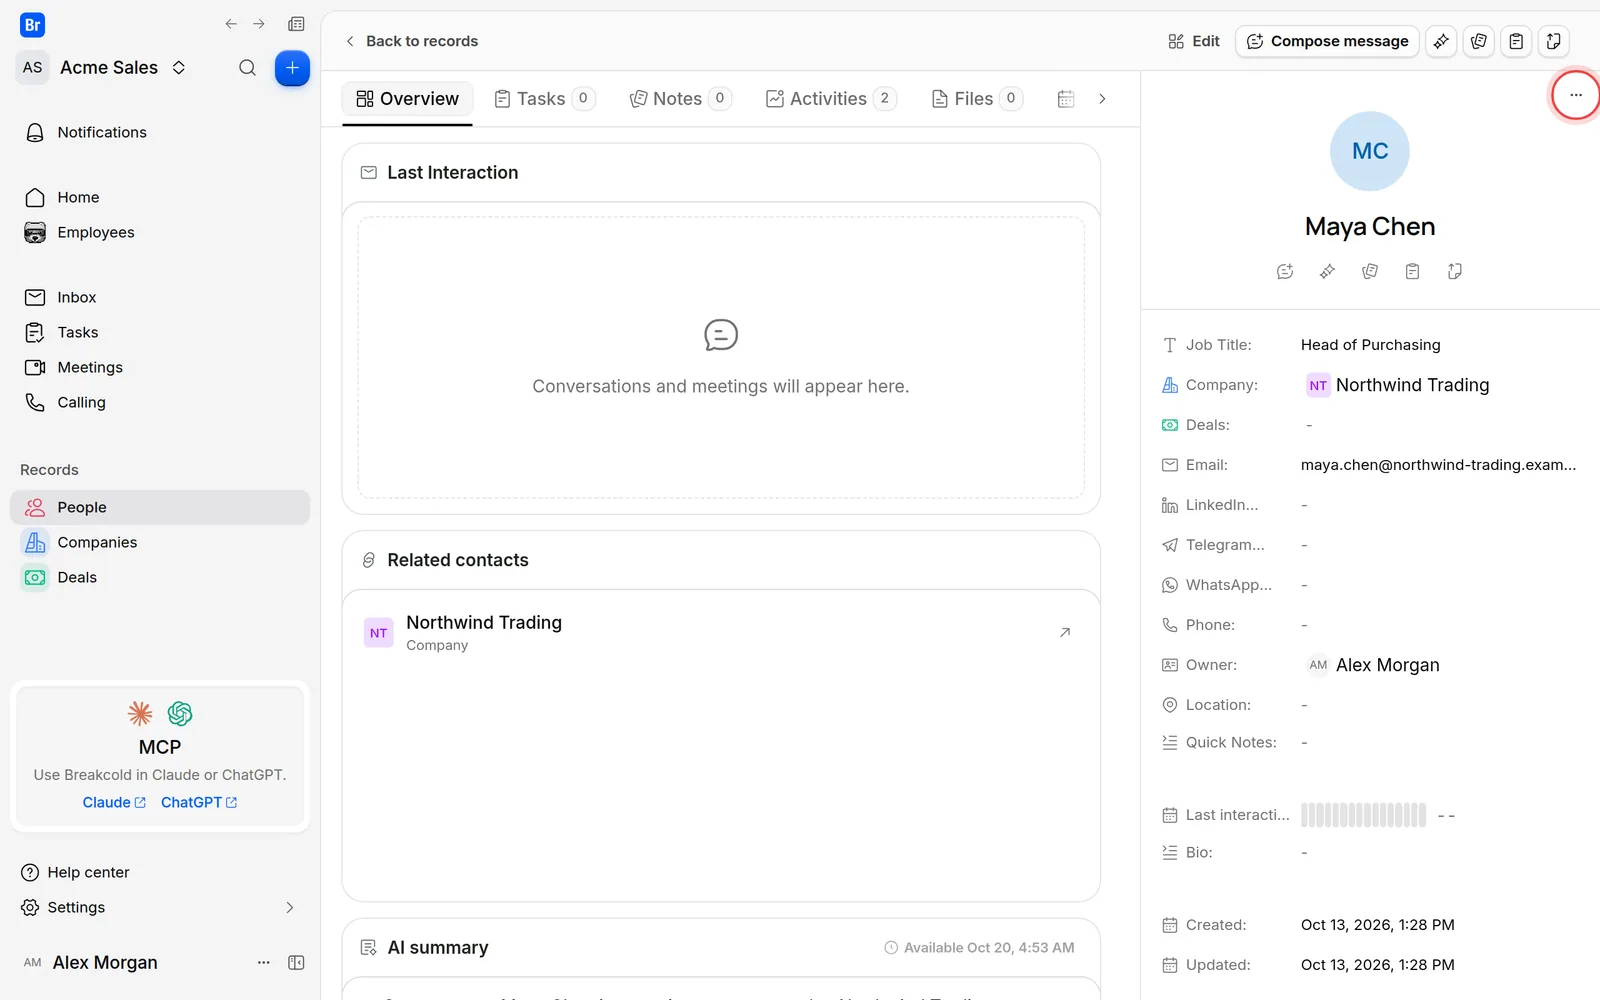The height and width of the screenshot is (1000, 1600).
Task: Click file upload icon below Maya Chen's name
Action: tap(1455, 271)
